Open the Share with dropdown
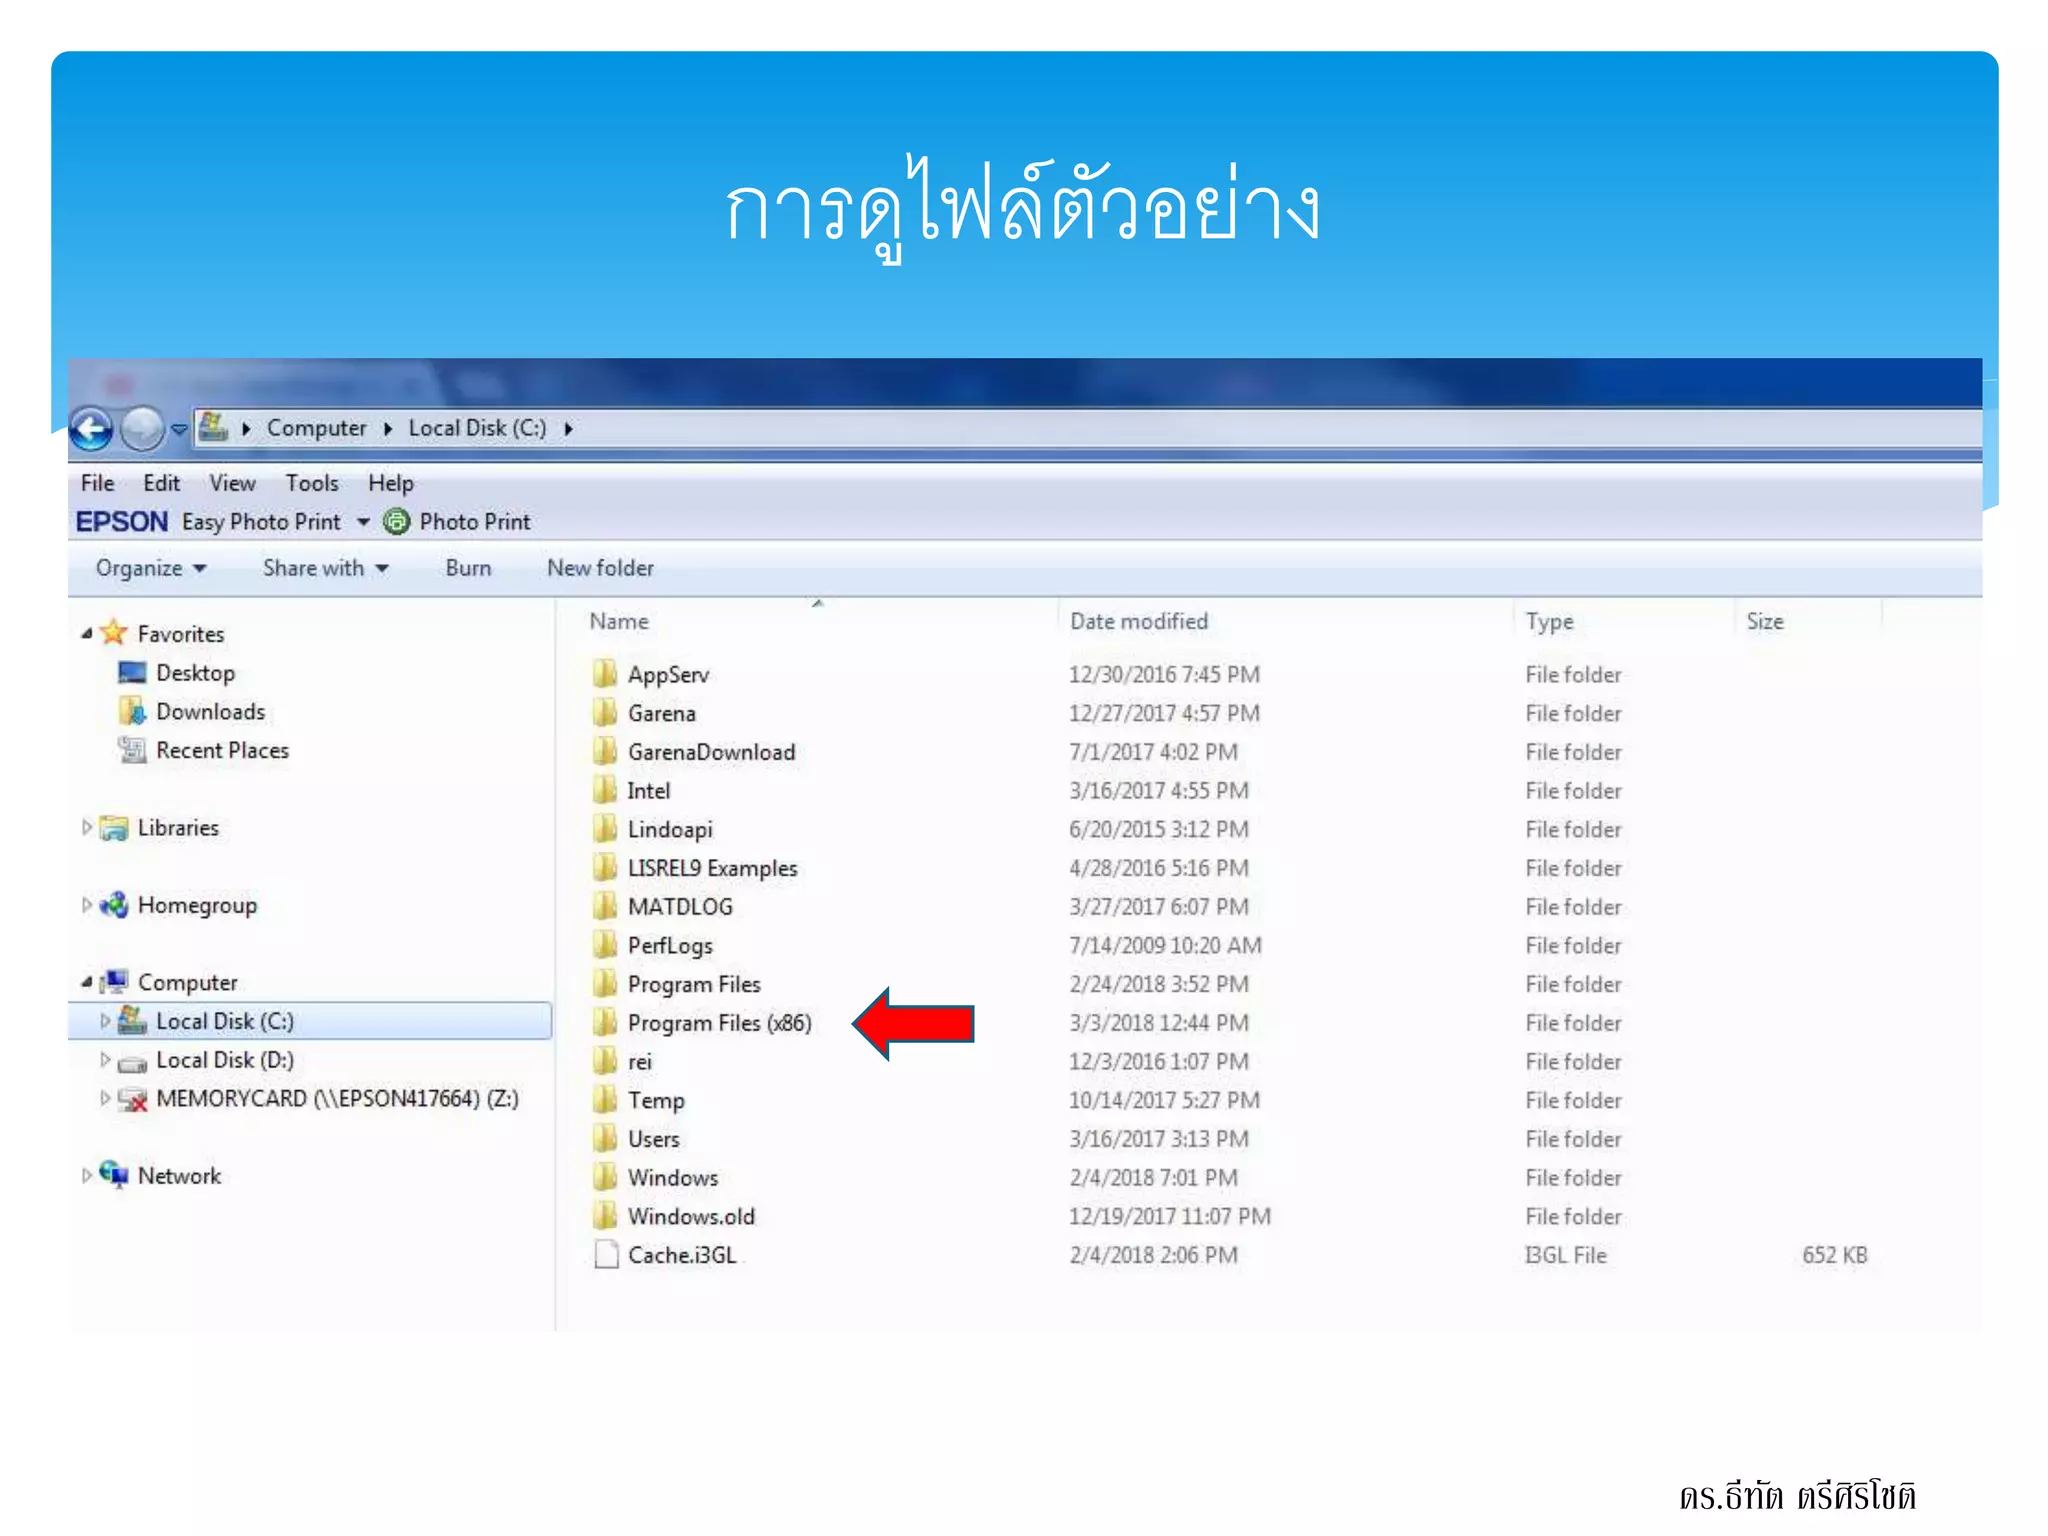 (325, 568)
